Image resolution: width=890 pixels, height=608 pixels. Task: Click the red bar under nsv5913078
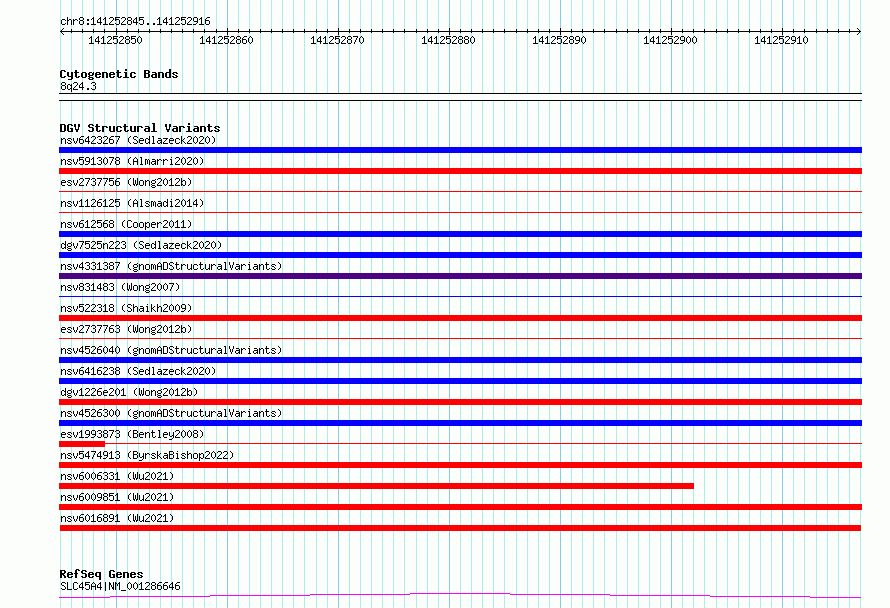tap(460, 171)
